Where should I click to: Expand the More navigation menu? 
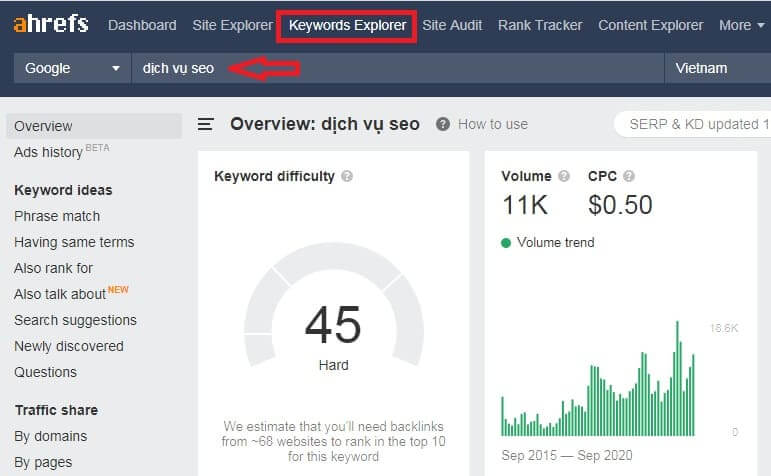coord(741,25)
